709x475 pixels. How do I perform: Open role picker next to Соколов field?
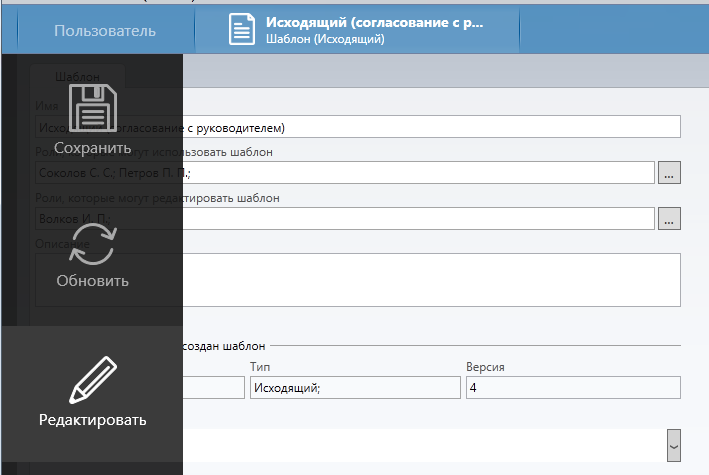click(x=669, y=173)
